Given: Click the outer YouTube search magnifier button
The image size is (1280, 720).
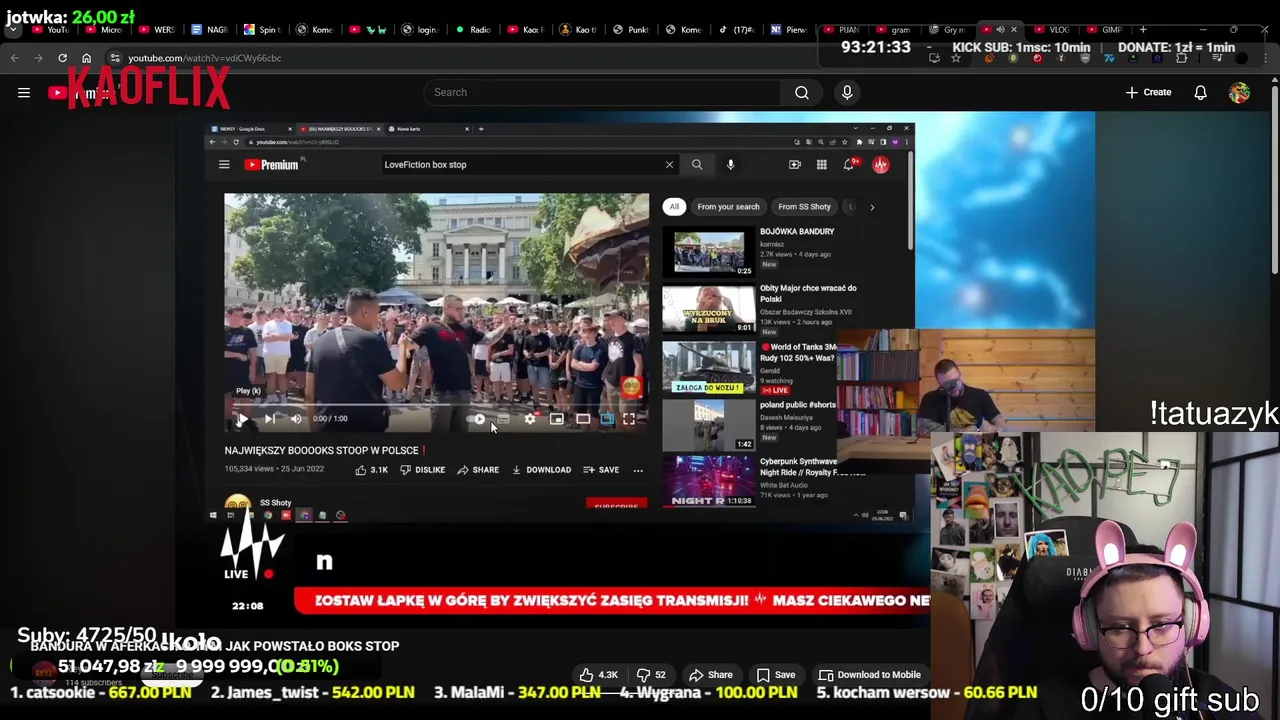Looking at the screenshot, I should pyautogui.click(x=802, y=92).
